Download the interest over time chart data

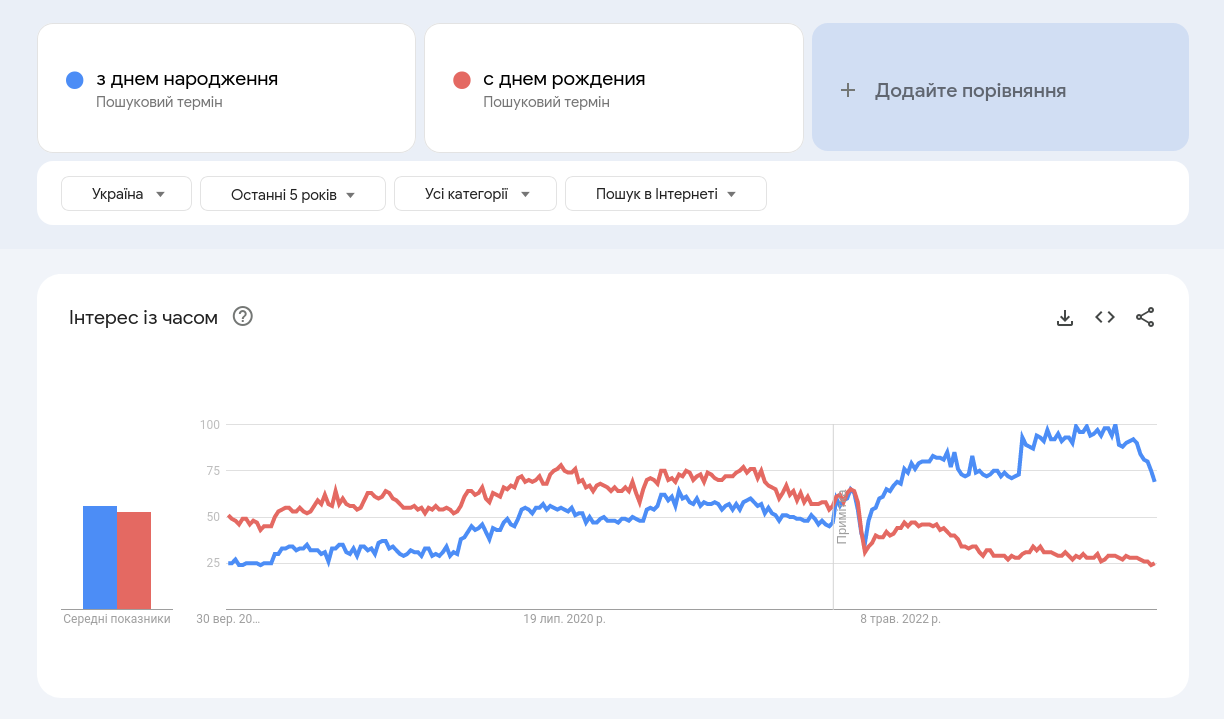pyautogui.click(x=1065, y=318)
